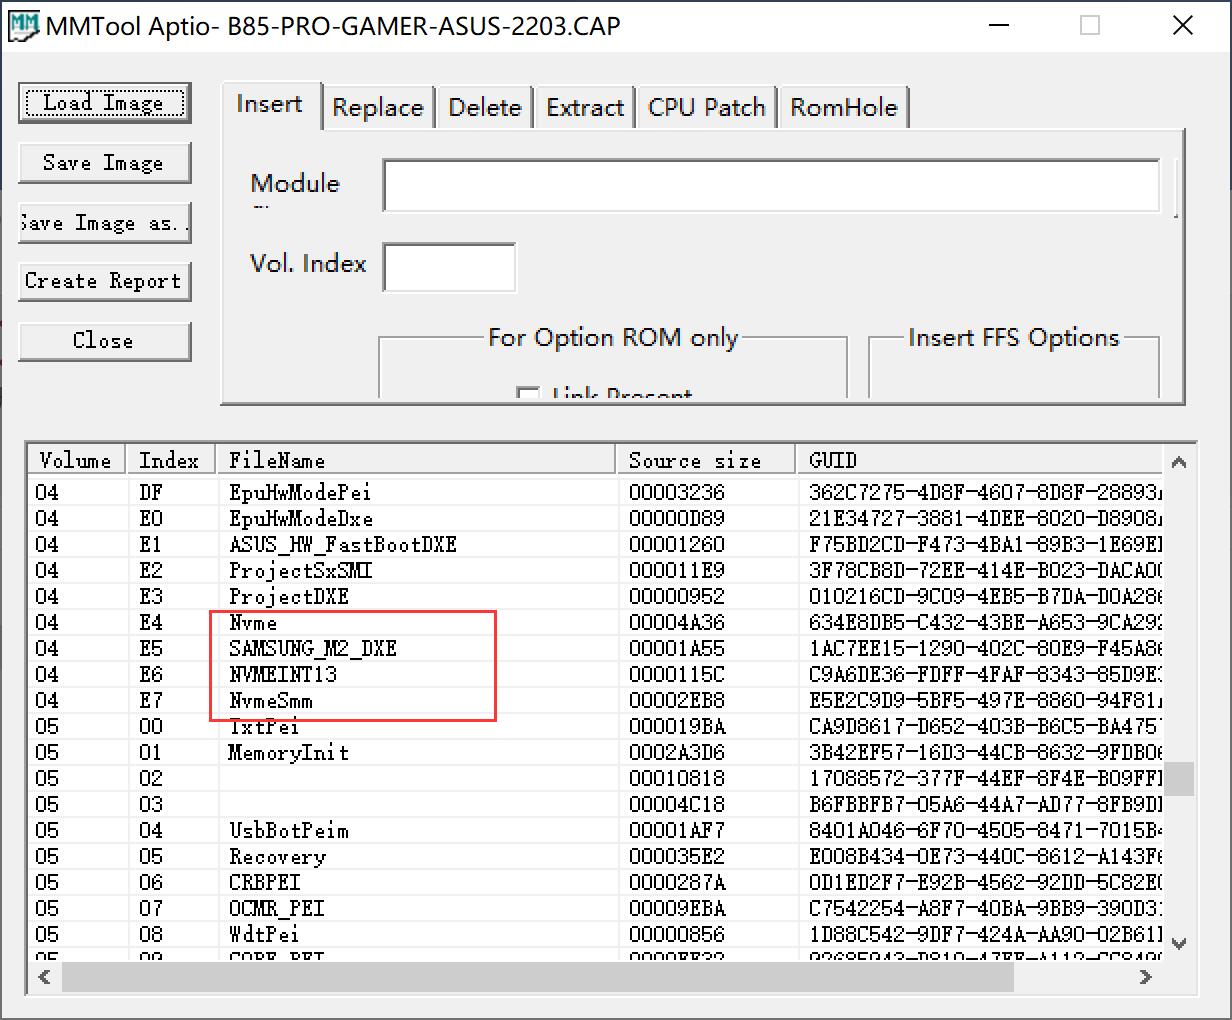Viewport: 1232px width, 1020px height.
Task: Click left arrow of horizontal scrollbar
Action: [44, 977]
